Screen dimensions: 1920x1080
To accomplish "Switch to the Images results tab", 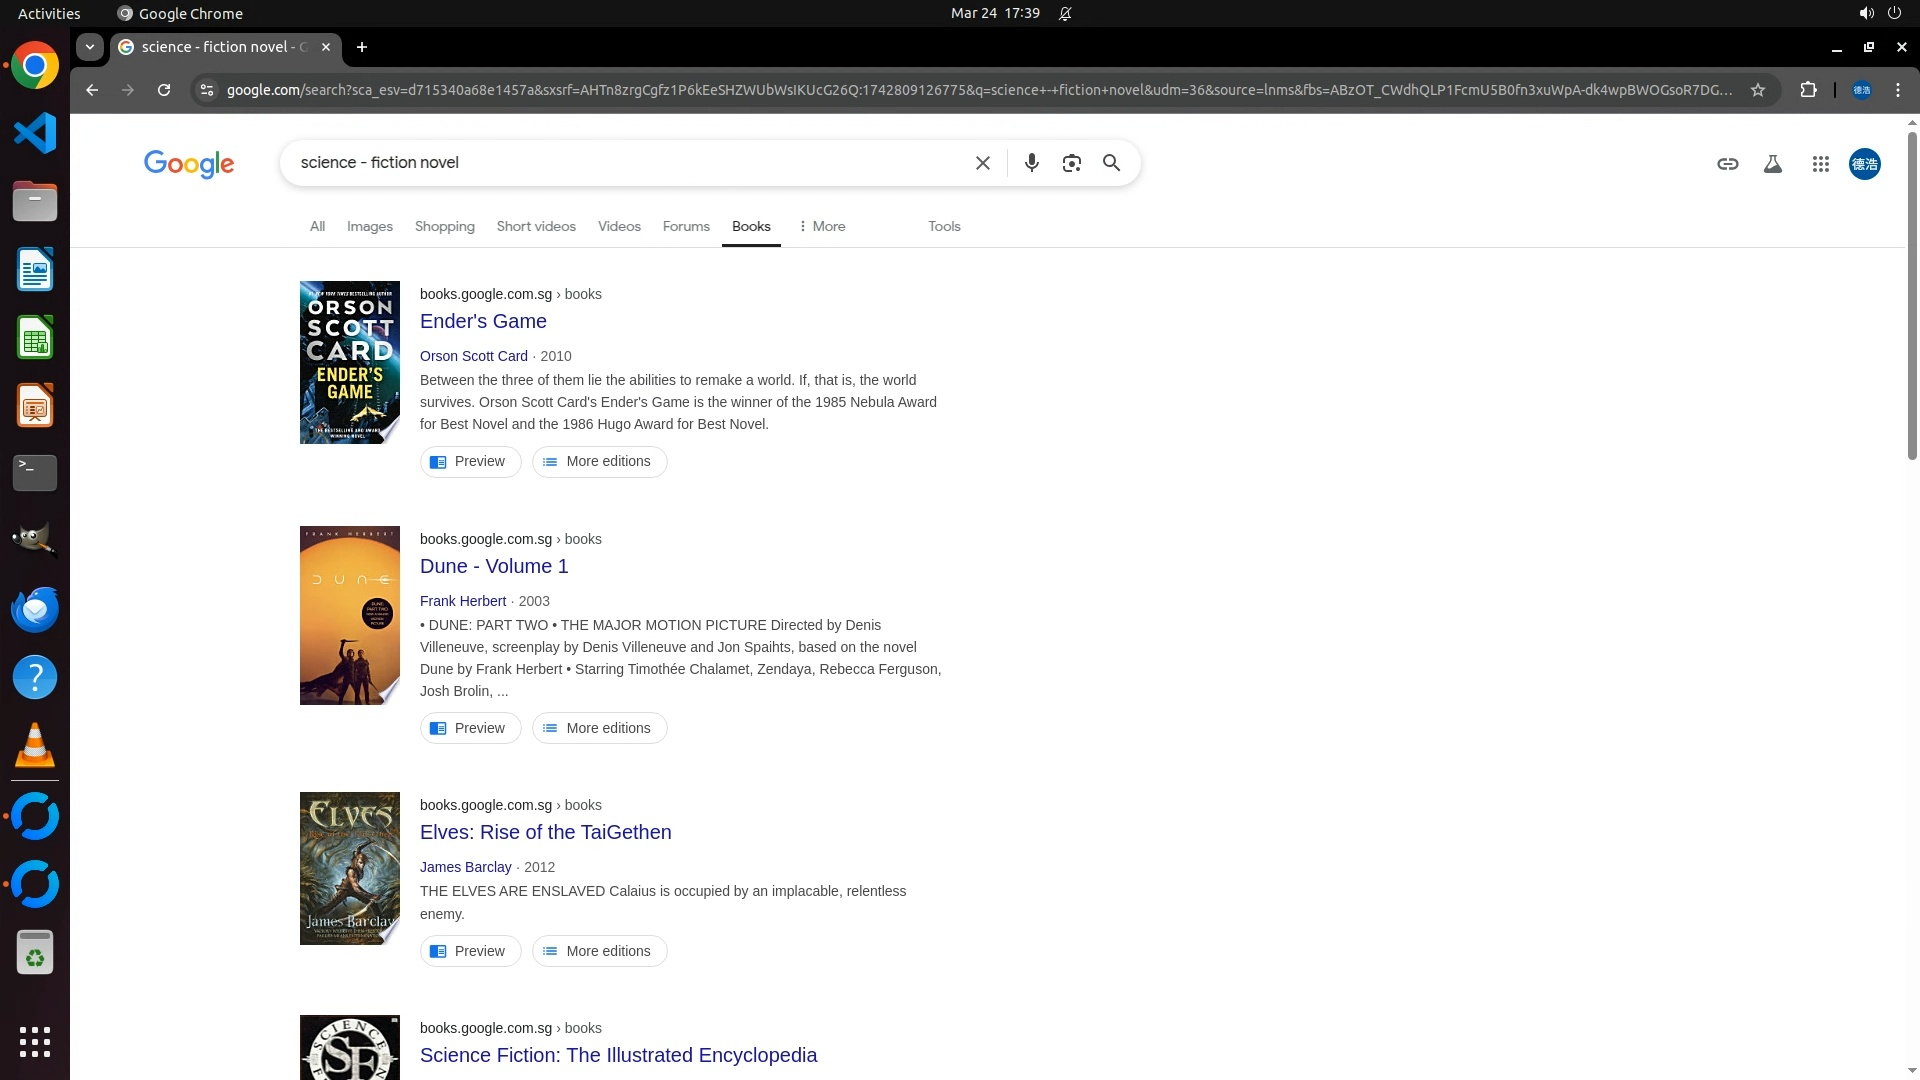I will 369,226.
